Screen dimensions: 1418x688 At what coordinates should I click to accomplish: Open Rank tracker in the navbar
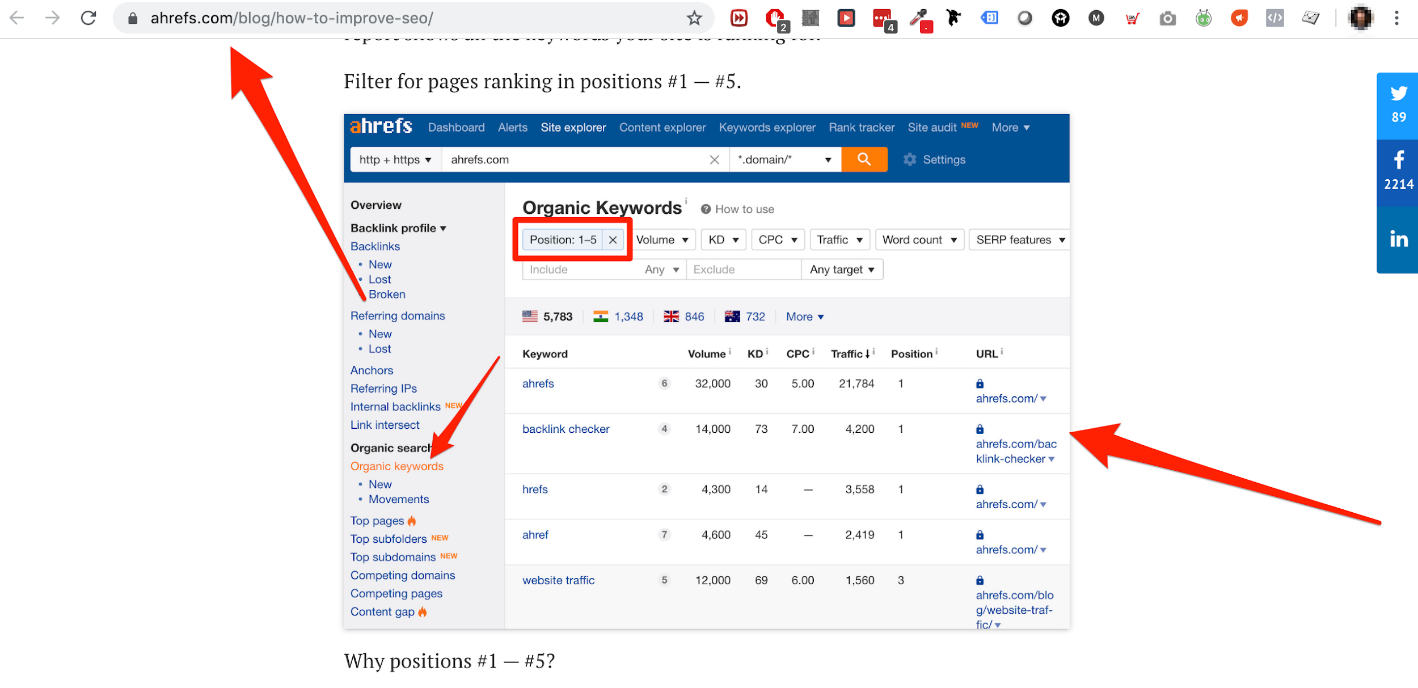click(862, 128)
